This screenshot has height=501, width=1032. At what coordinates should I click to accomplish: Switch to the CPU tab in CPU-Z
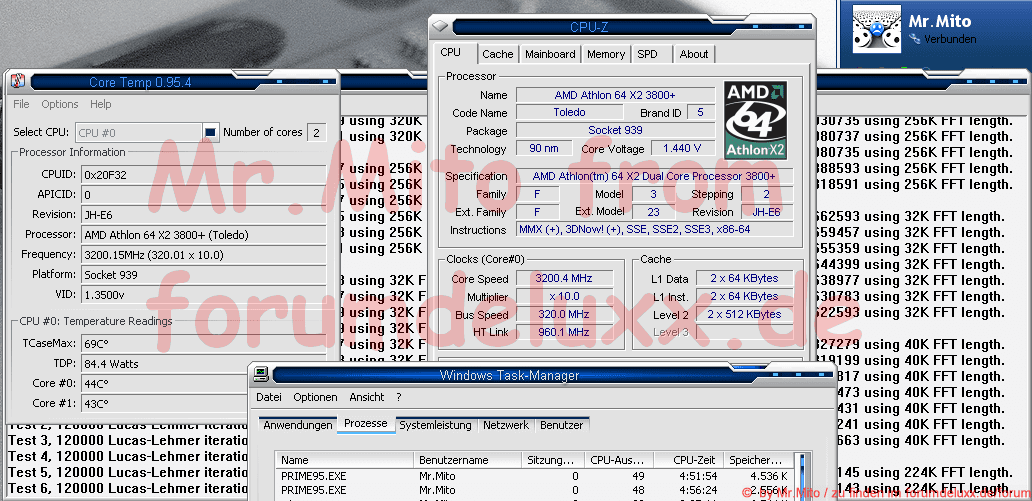(451, 53)
